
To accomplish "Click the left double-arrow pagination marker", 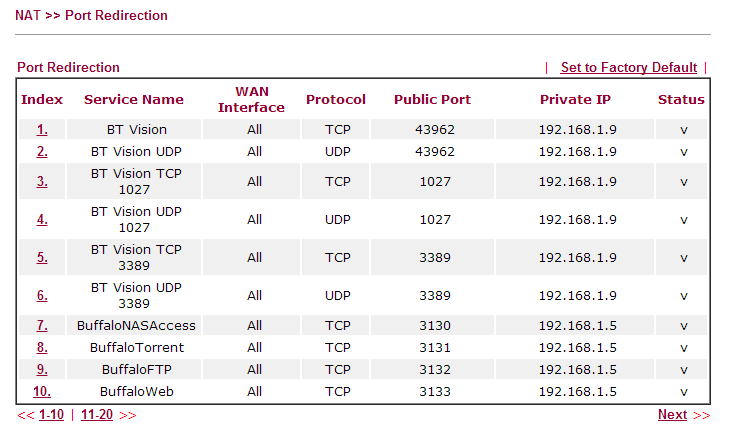I will pyautogui.click(x=26, y=415).
